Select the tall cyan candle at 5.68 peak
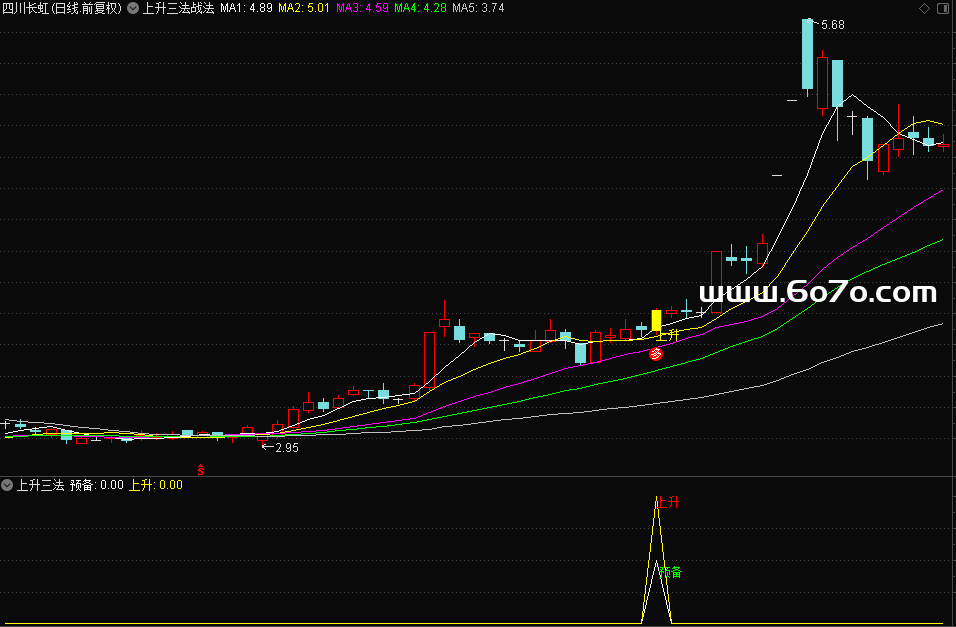The image size is (956, 627). coord(807,55)
